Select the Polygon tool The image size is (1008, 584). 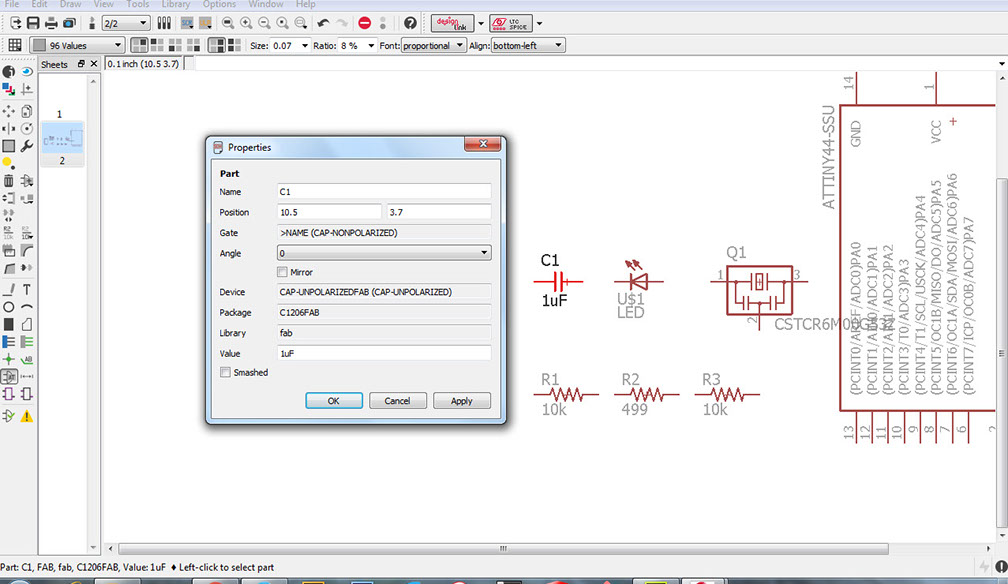26,324
